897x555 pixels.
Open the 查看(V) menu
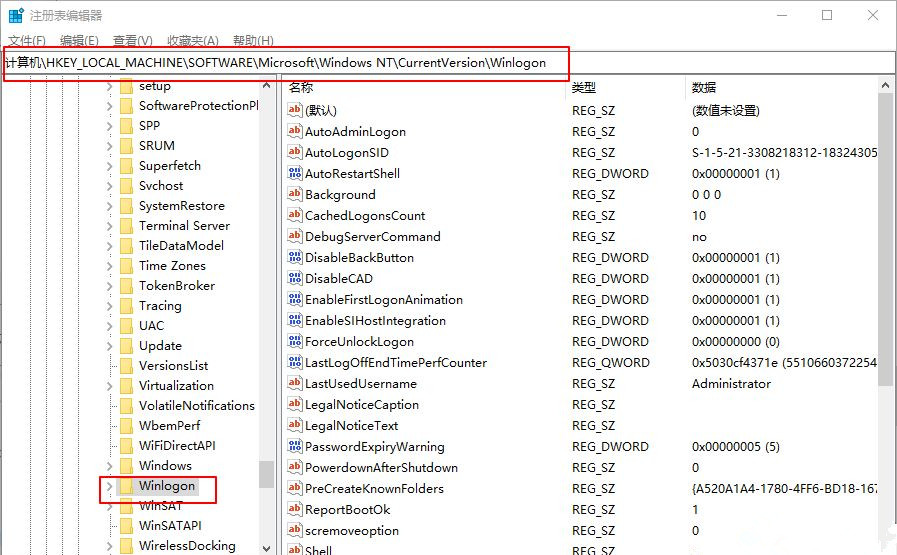point(132,40)
